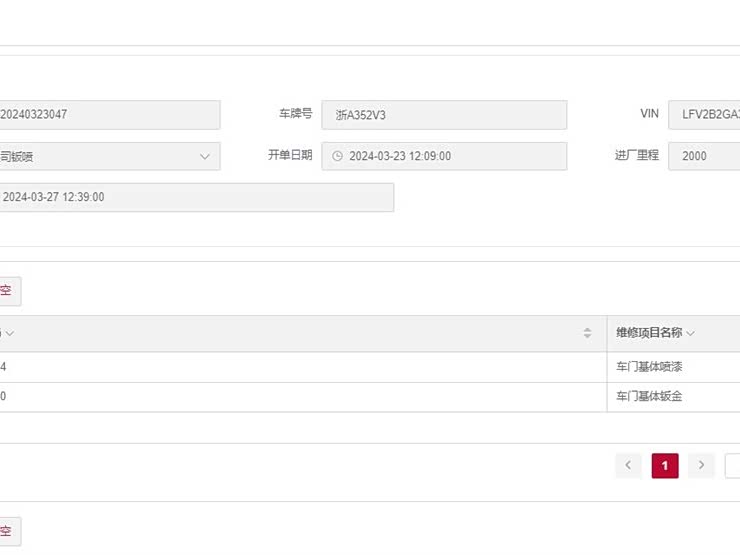This screenshot has width=740, height=555.
Task: Open the 司钣喷 dropdown chevron
Action: pyautogui.click(x=204, y=156)
